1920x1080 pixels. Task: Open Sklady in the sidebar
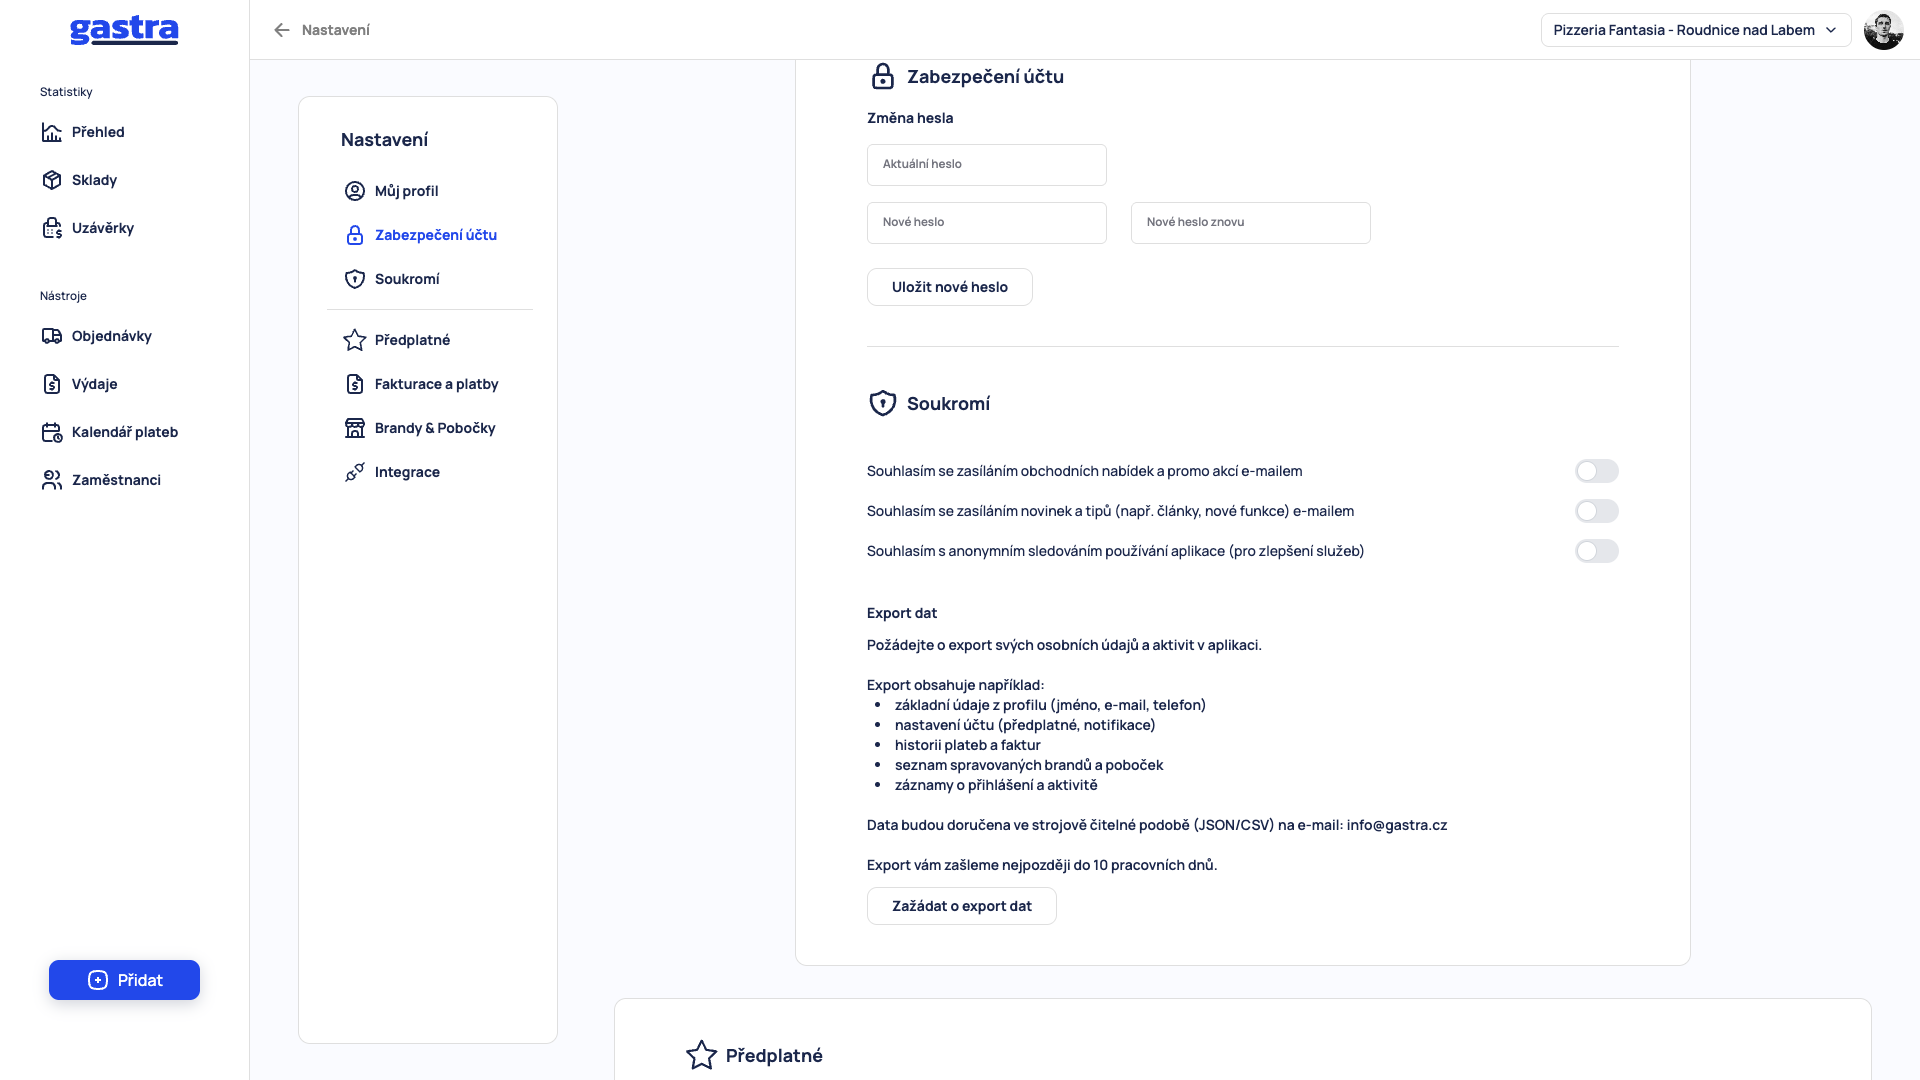[x=95, y=180]
